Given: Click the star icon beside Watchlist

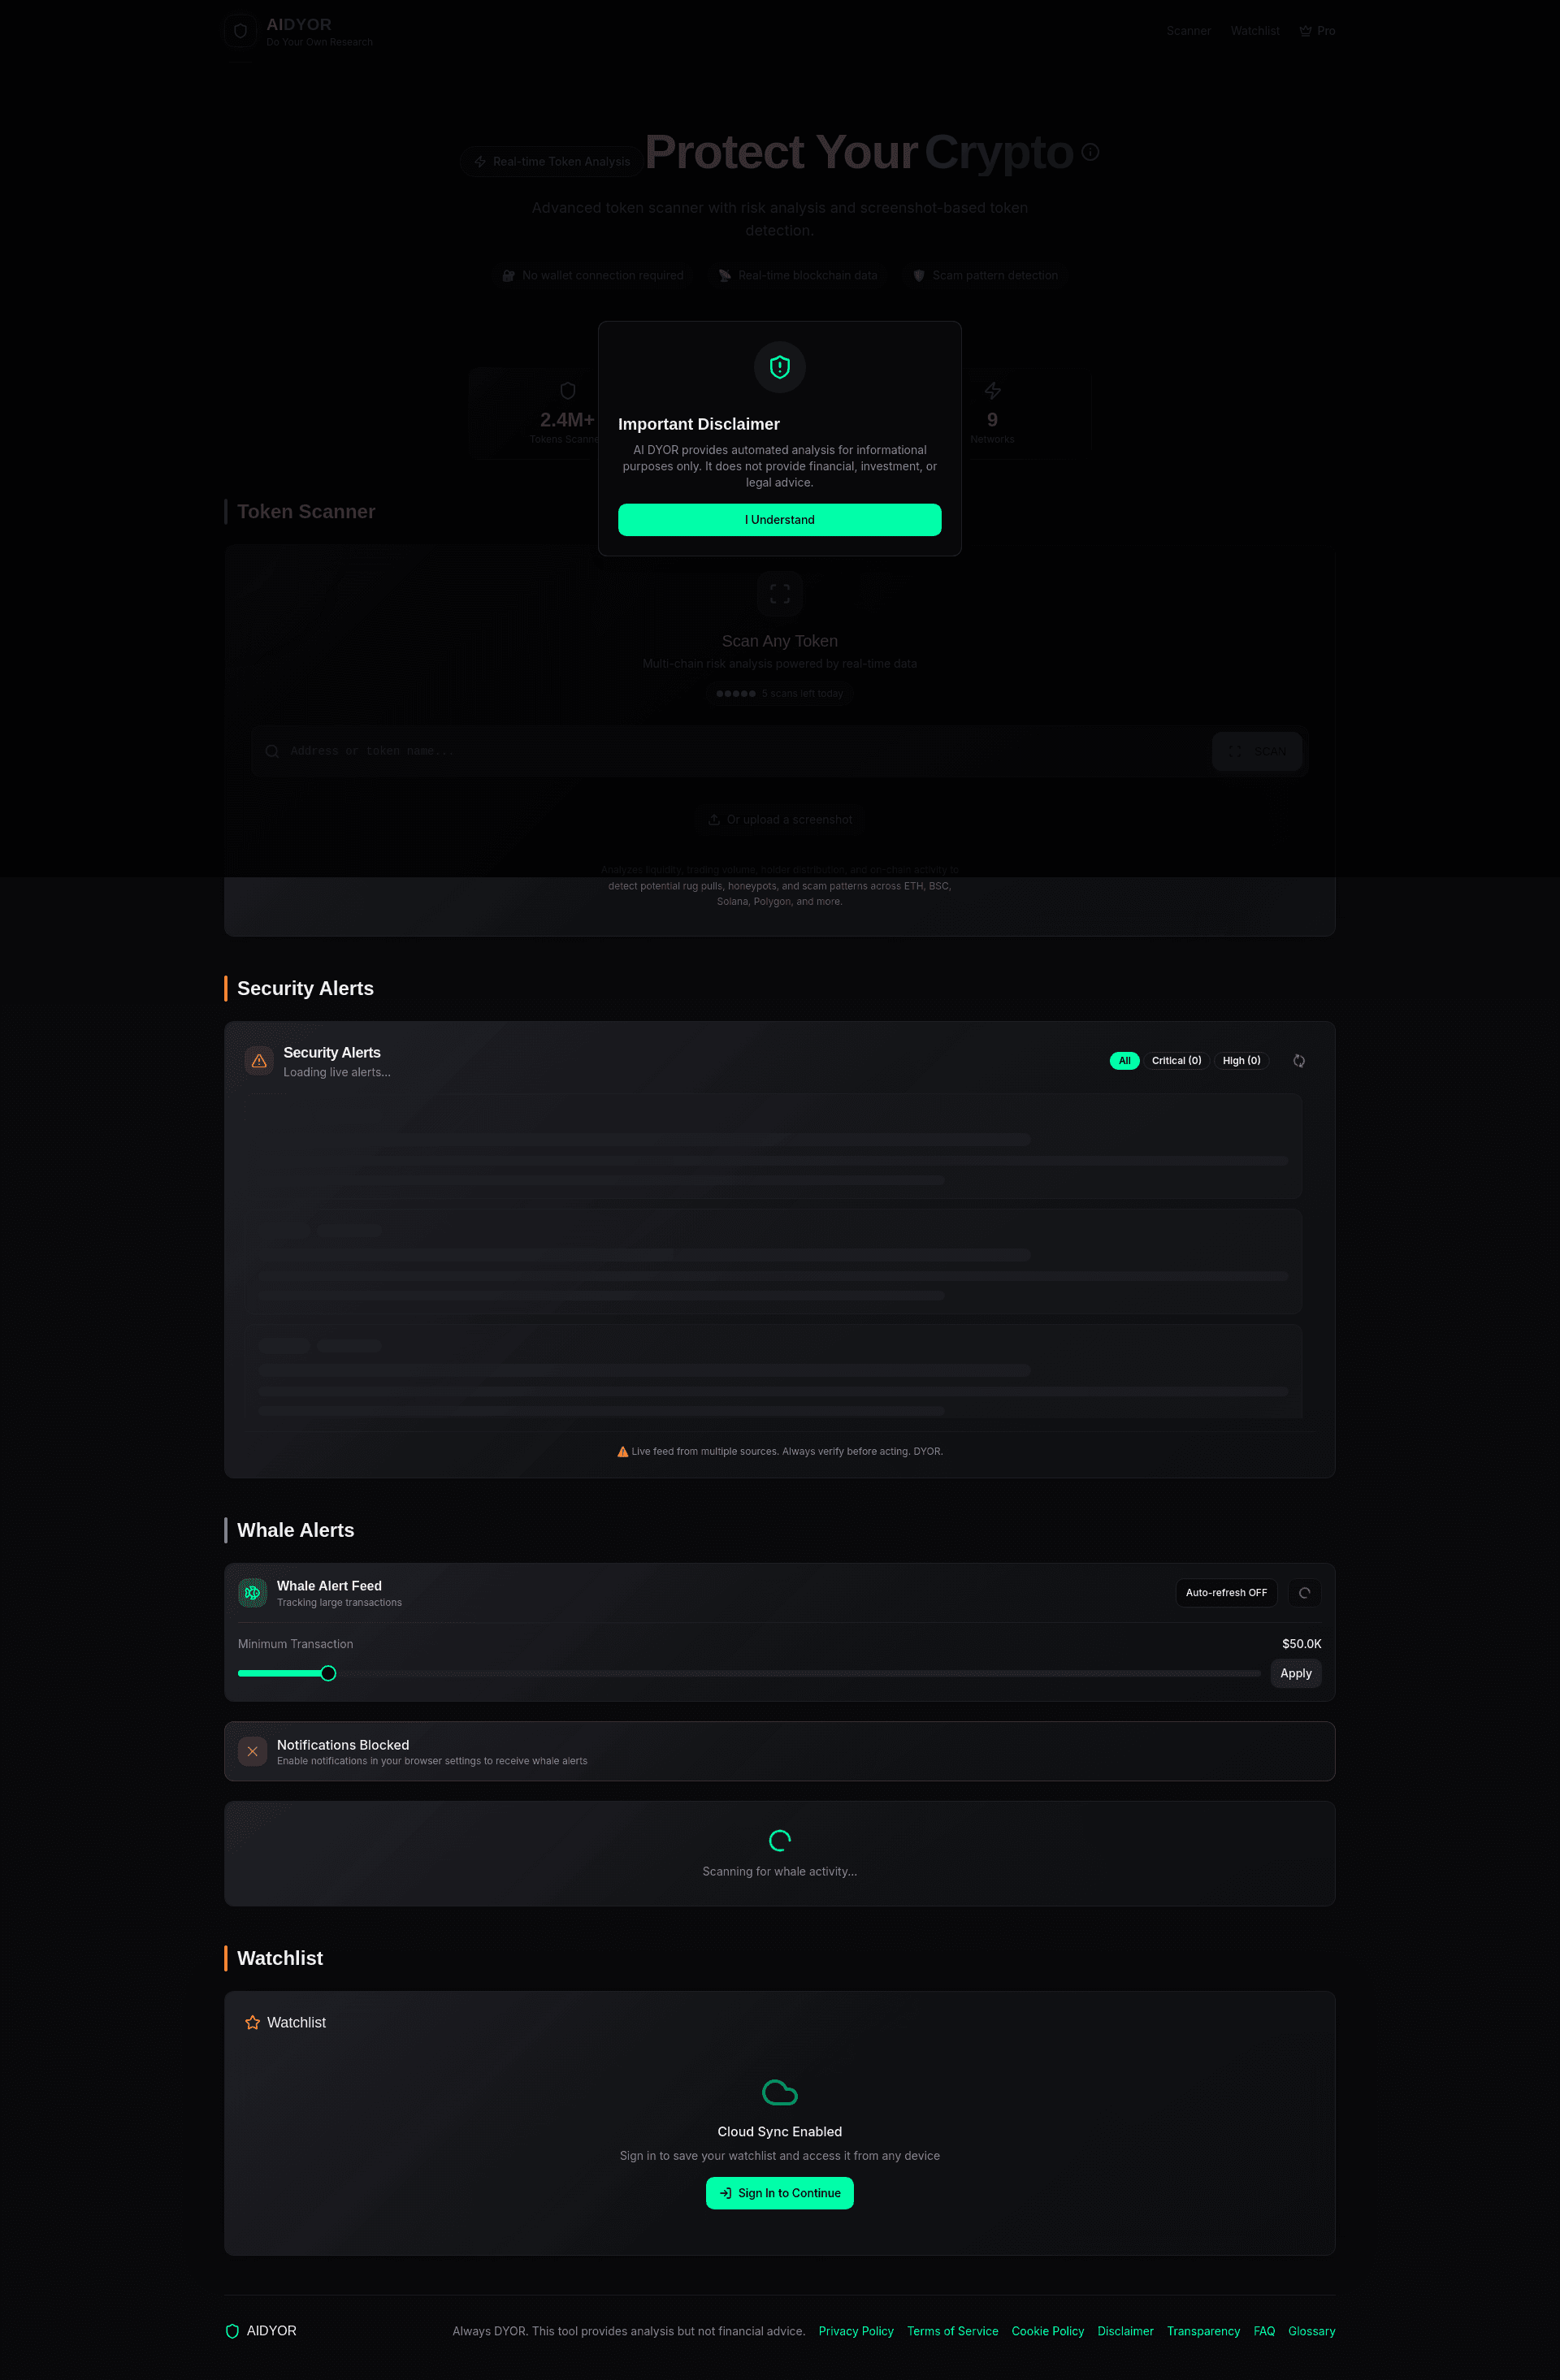Looking at the screenshot, I should click(x=252, y=2022).
